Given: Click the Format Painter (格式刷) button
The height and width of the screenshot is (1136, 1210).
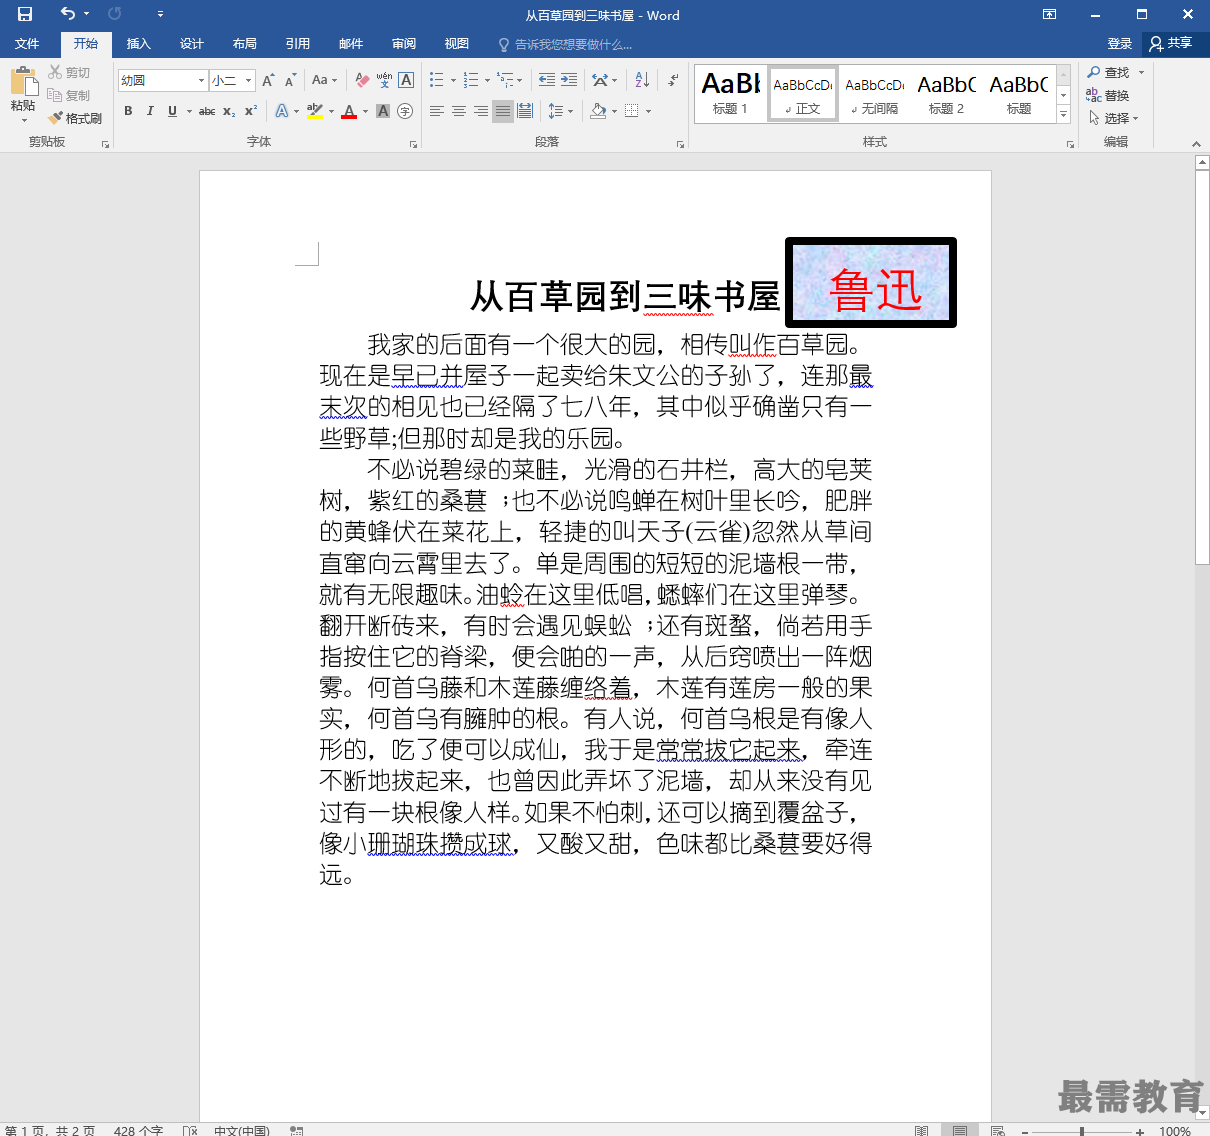Looking at the screenshot, I should (75, 118).
